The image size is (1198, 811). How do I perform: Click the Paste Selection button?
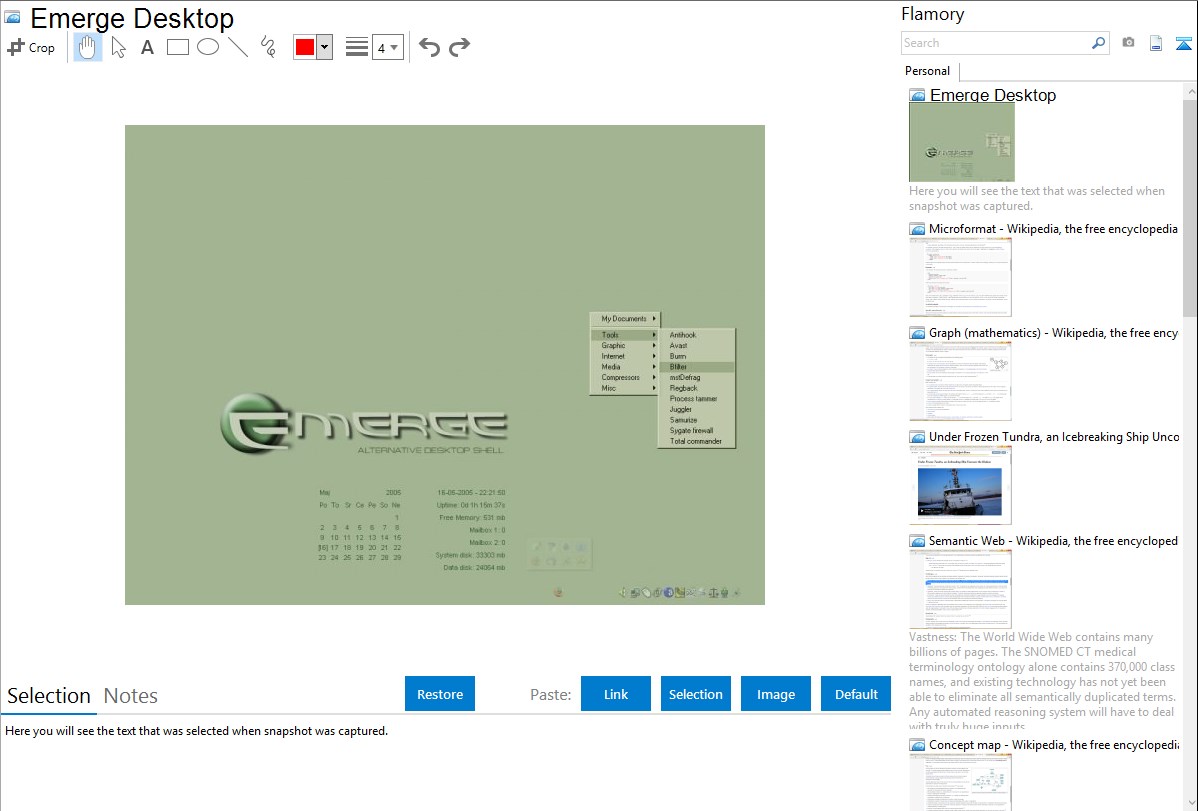tap(695, 693)
